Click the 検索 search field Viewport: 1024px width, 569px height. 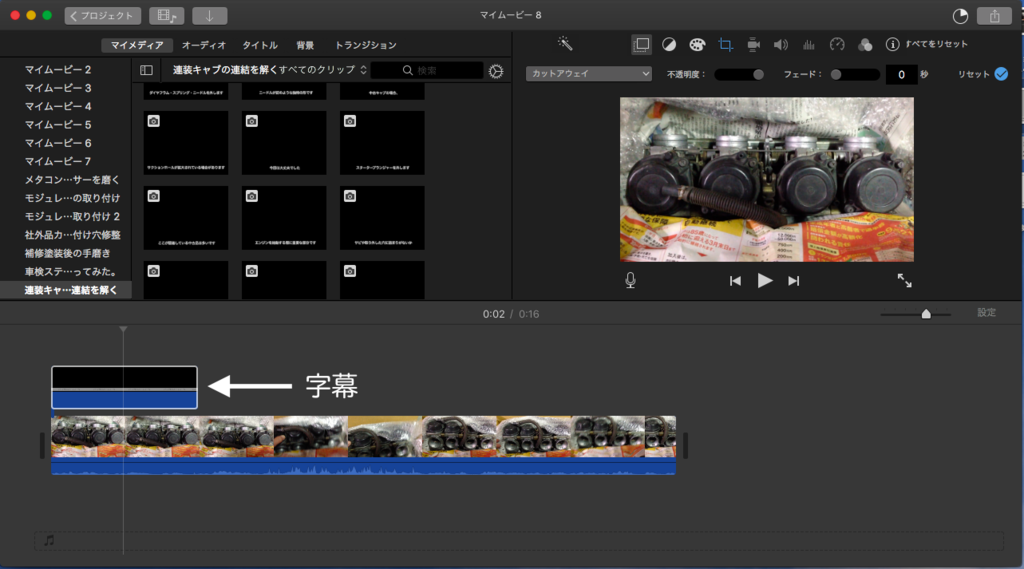click(x=427, y=70)
